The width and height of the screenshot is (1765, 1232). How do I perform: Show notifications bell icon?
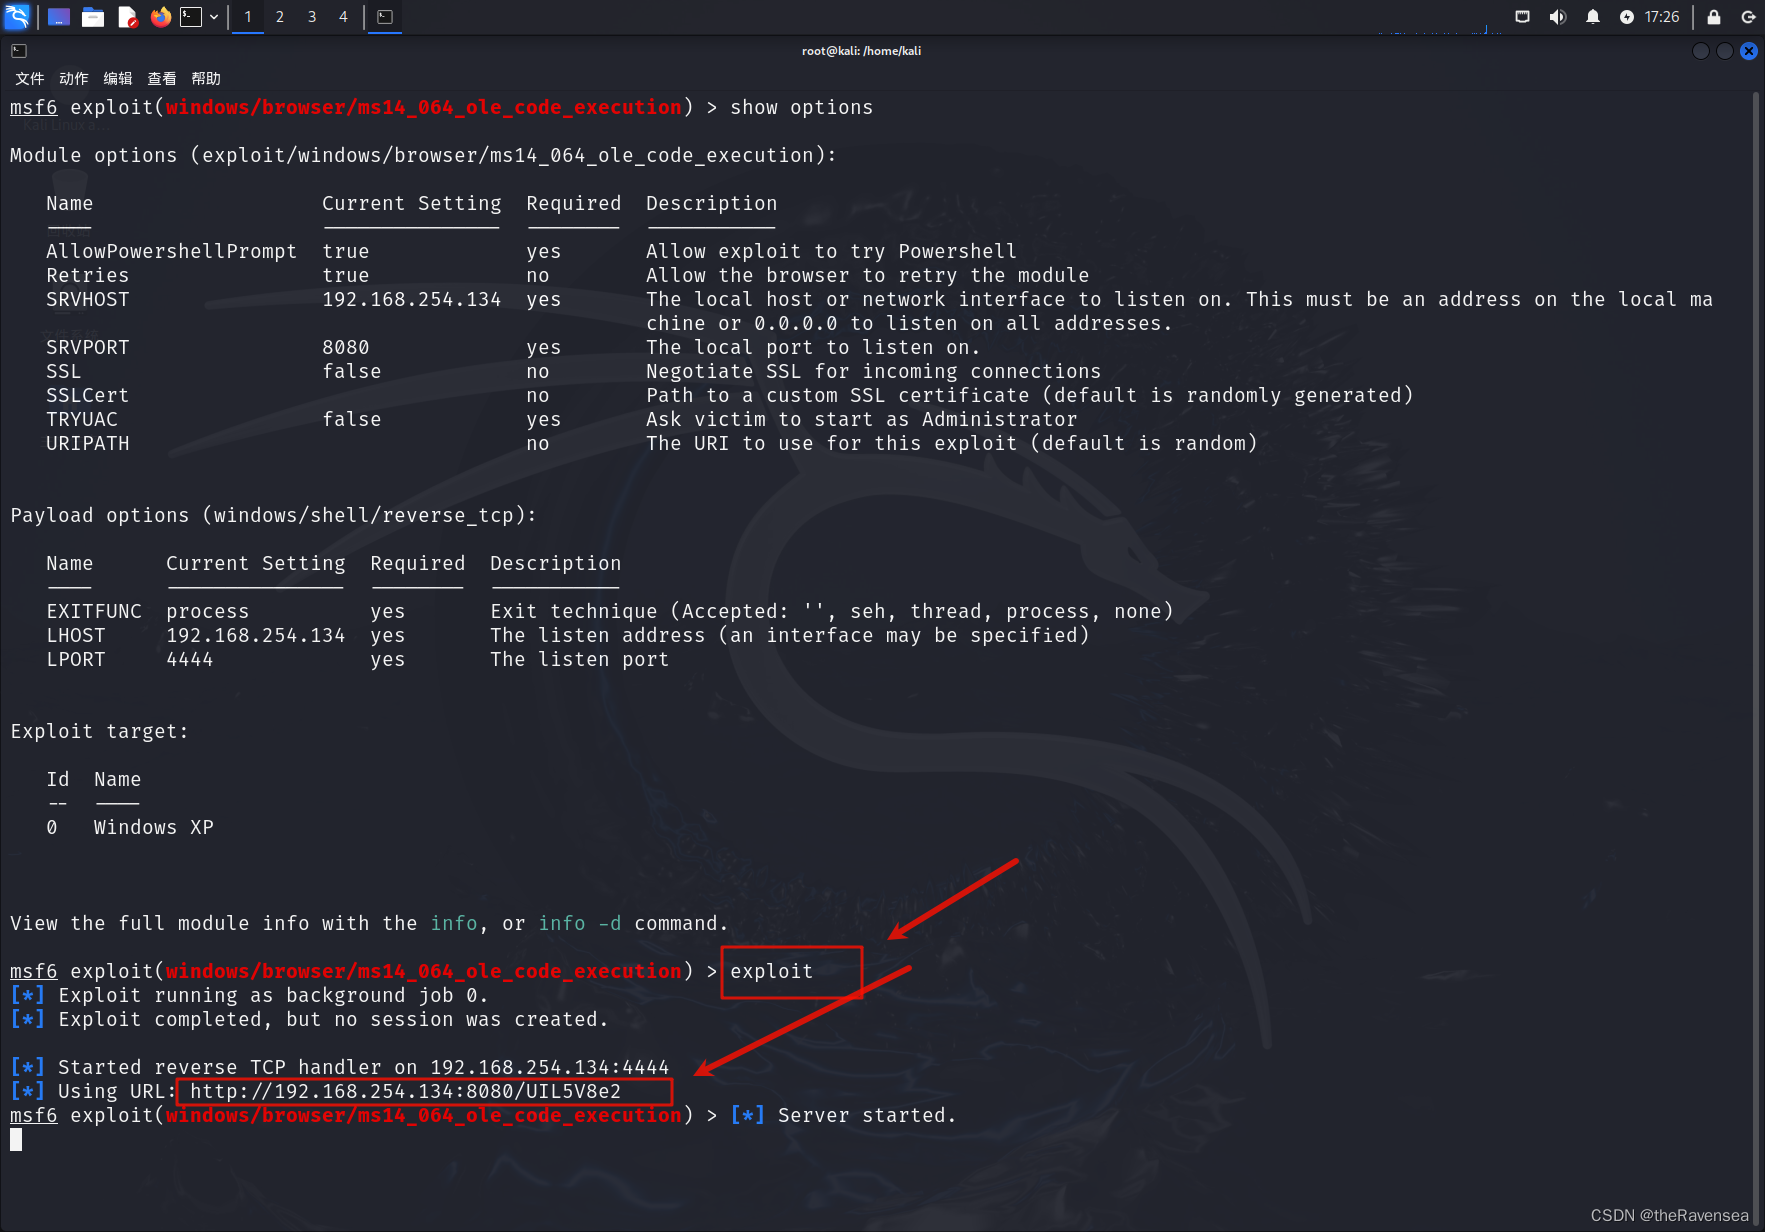[1592, 17]
